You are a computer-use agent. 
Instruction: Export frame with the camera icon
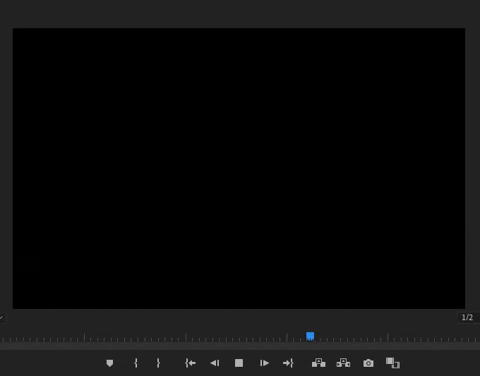pyautogui.click(x=368, y=363)
